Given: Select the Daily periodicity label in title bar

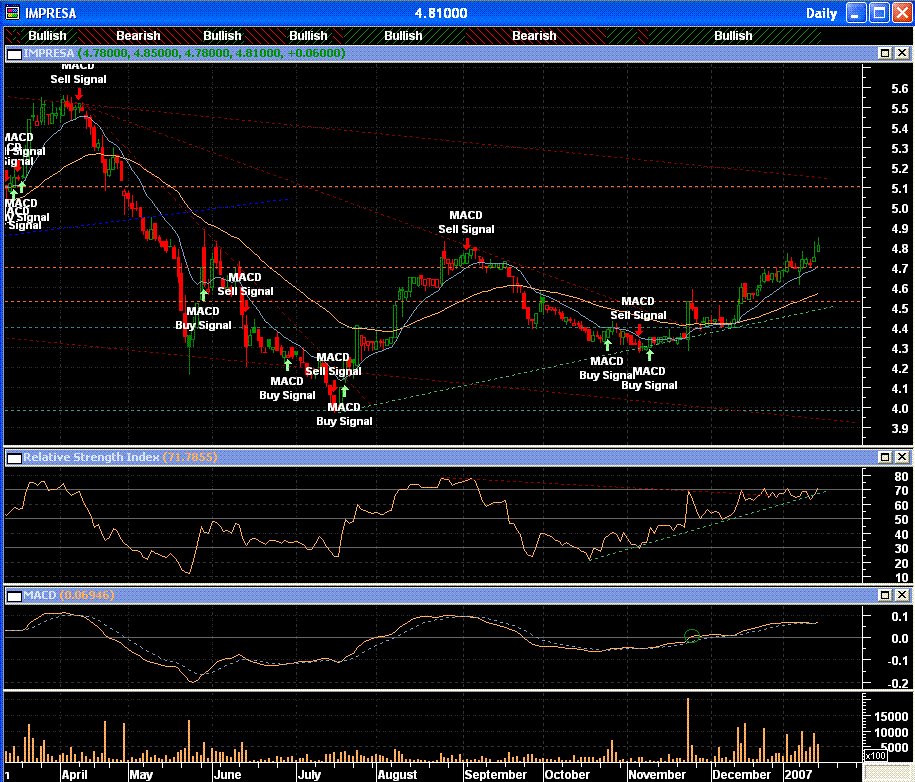Looking at the screenshot, I should [821, 13].
